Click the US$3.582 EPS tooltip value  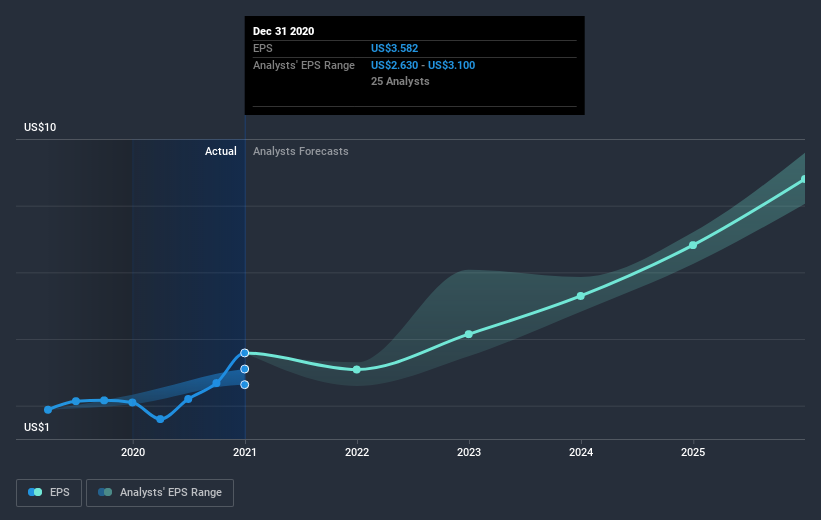coord(394,48)
